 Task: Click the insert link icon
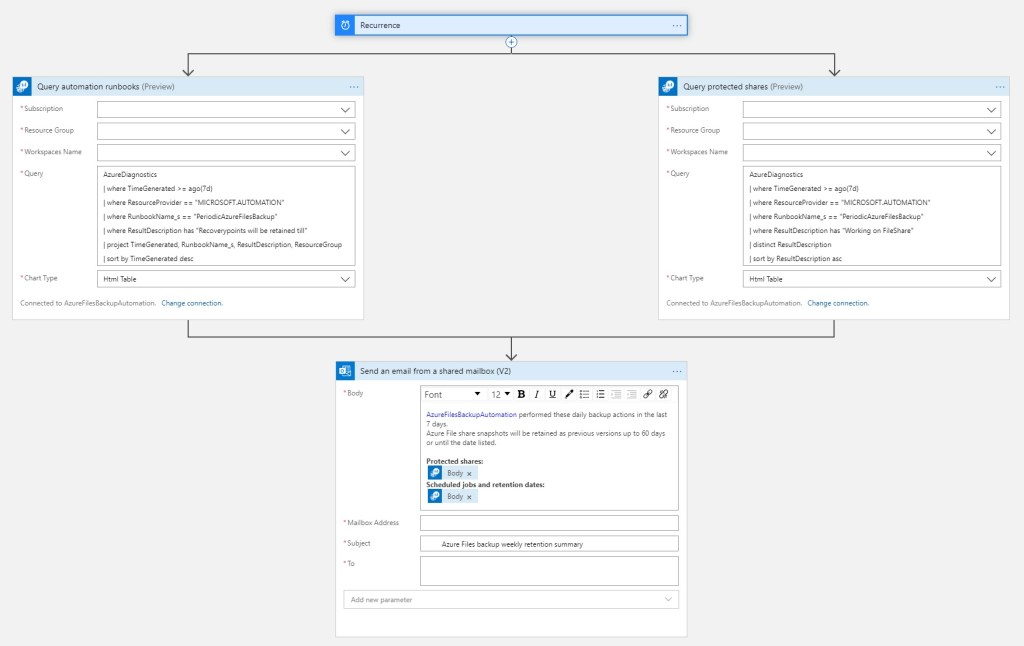(648, 394)
